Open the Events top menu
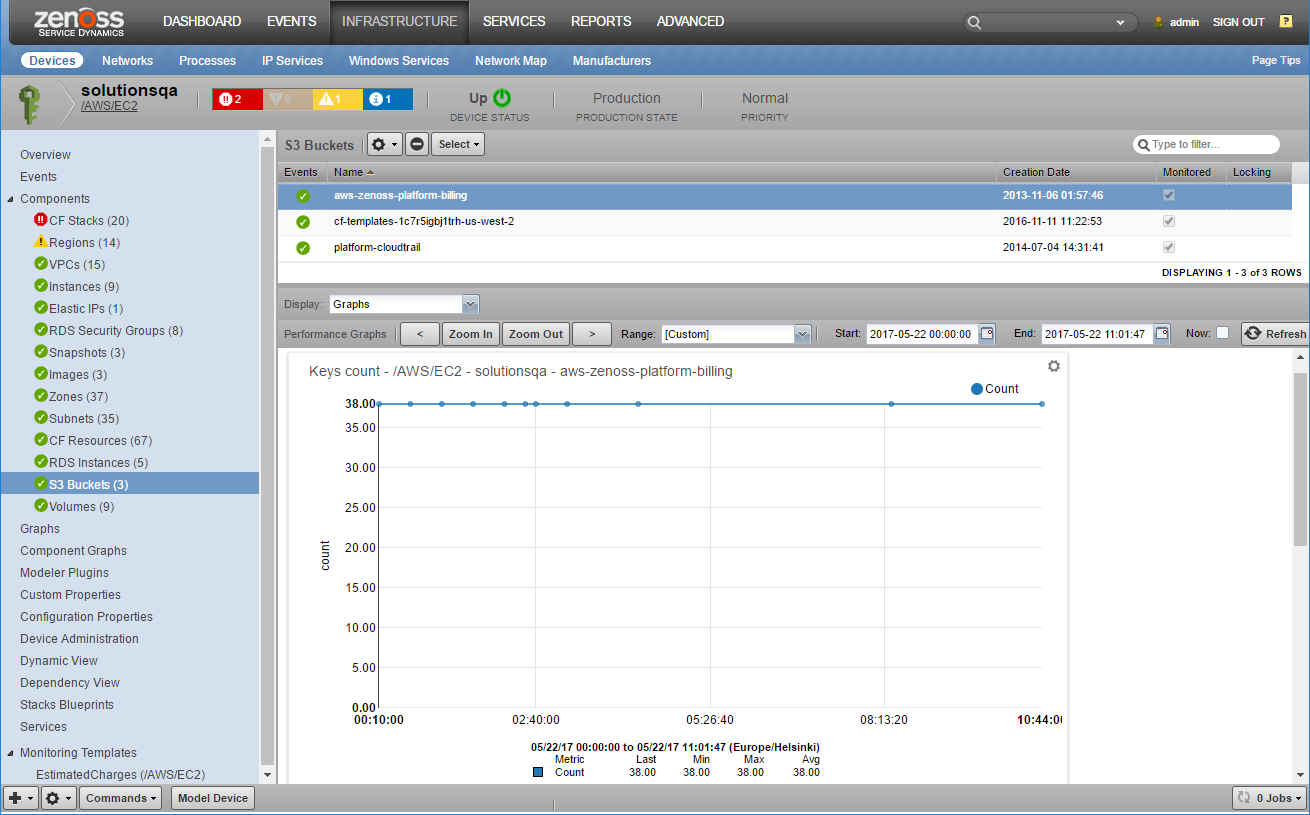The height and width of the screenshot is (815, 1310). (291, 21)
